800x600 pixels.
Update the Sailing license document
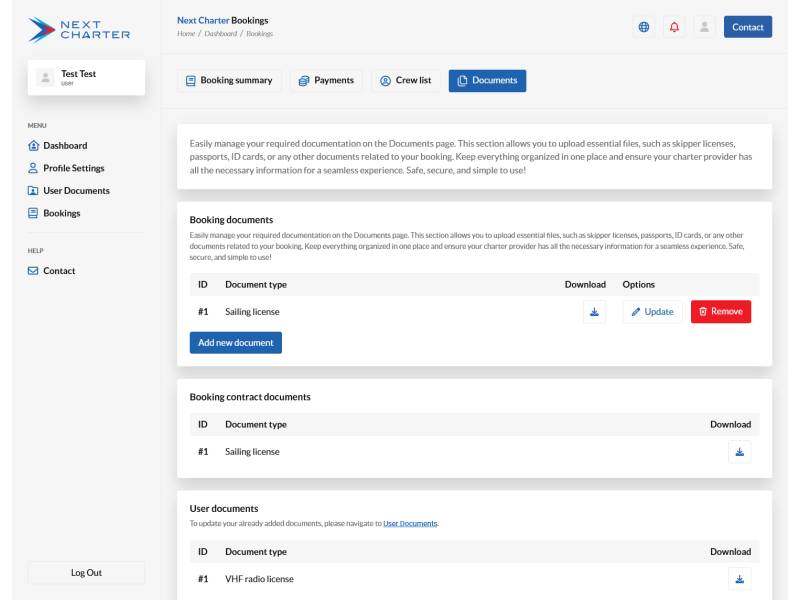pyautogui.click(x=652, y=312)
